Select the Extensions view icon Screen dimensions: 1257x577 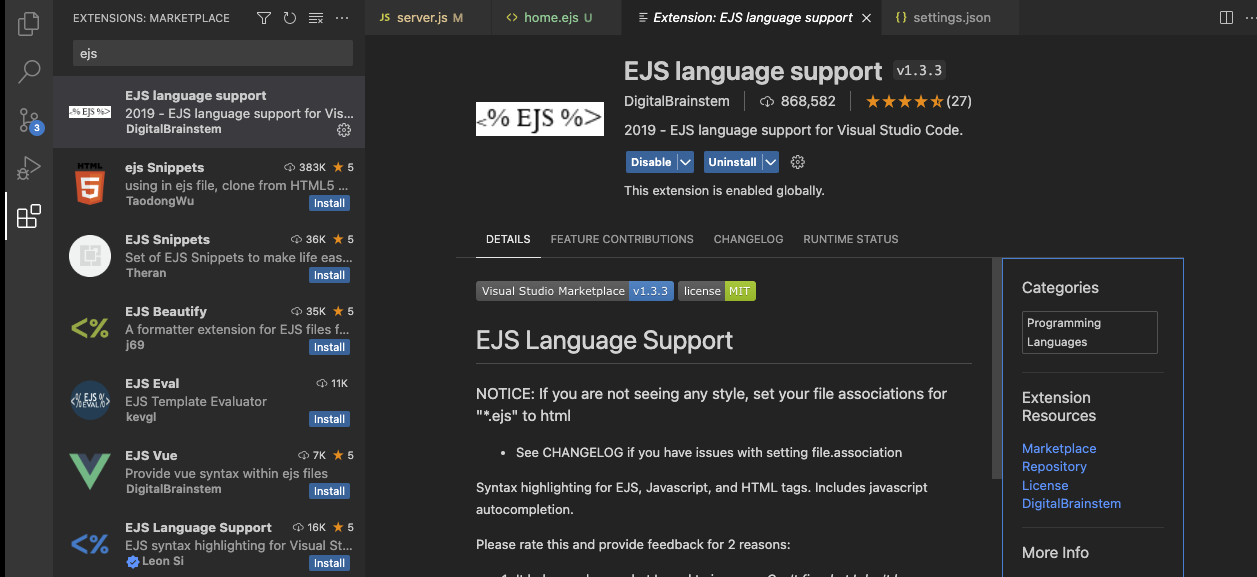[x=29, y=216]
